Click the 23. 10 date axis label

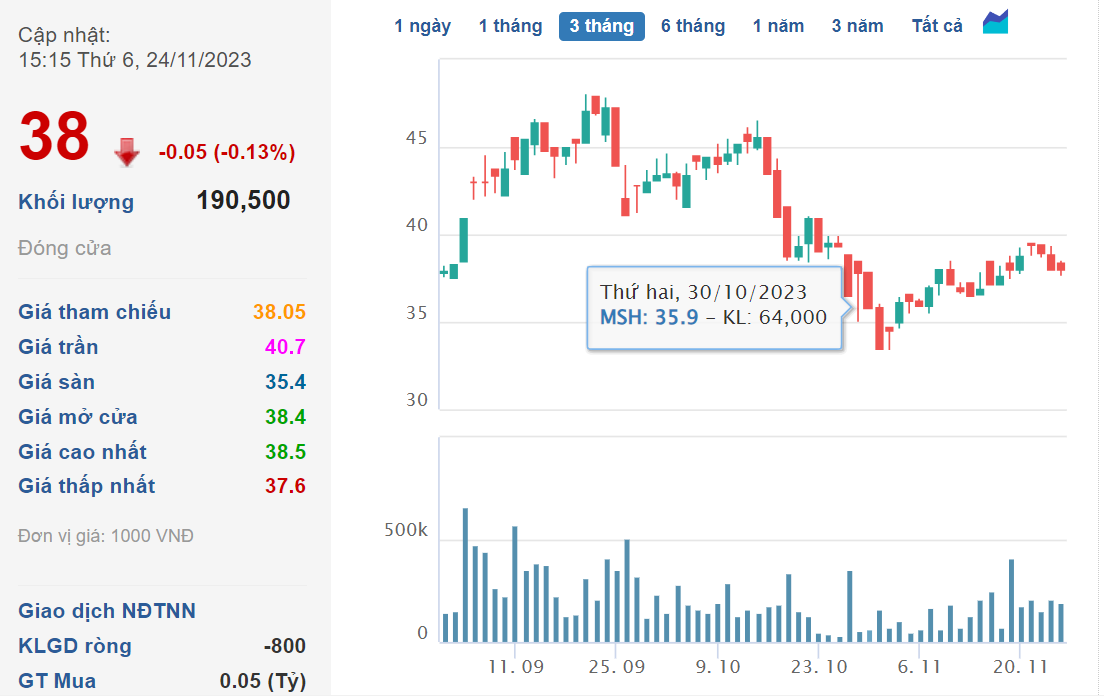tap(817, 666)
